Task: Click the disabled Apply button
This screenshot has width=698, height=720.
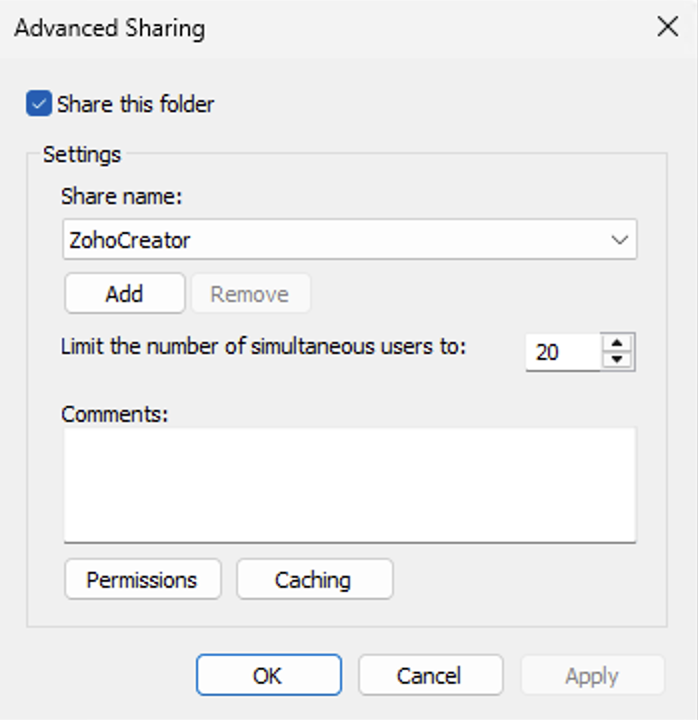Action: 592,676
